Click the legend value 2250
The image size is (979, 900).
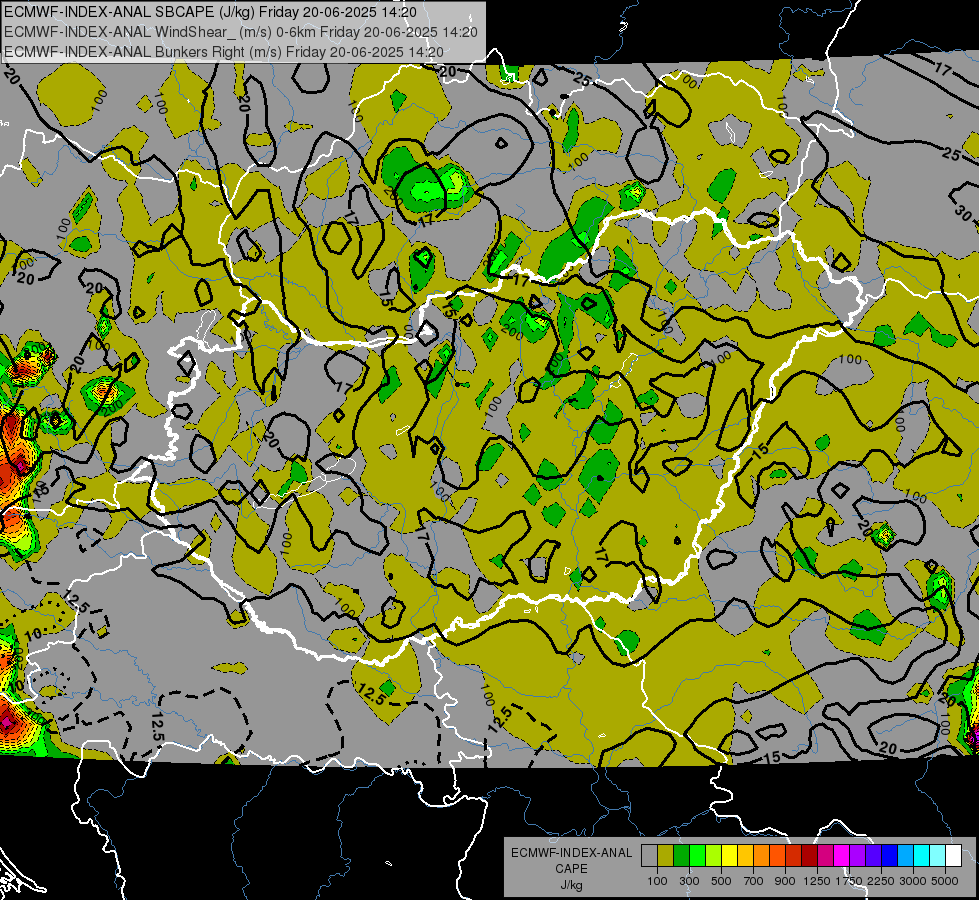click(x=882, y=881)
